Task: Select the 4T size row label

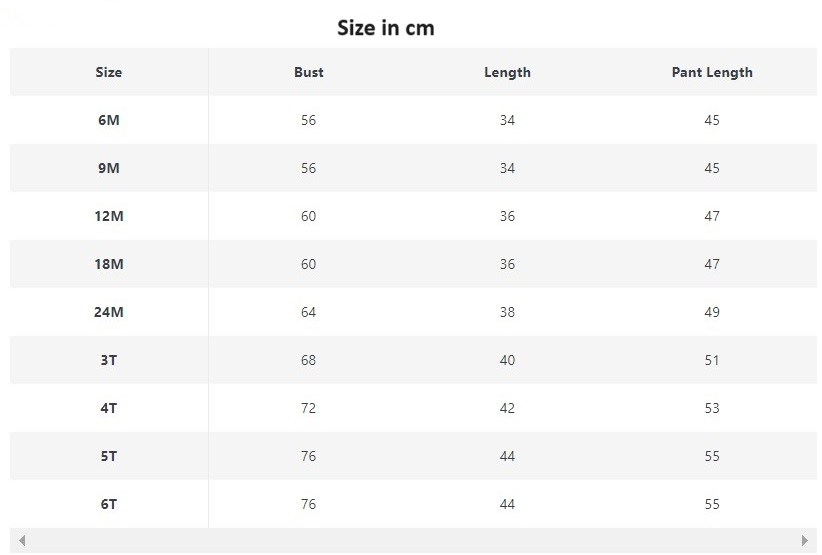Action: [x=109, y=408]
